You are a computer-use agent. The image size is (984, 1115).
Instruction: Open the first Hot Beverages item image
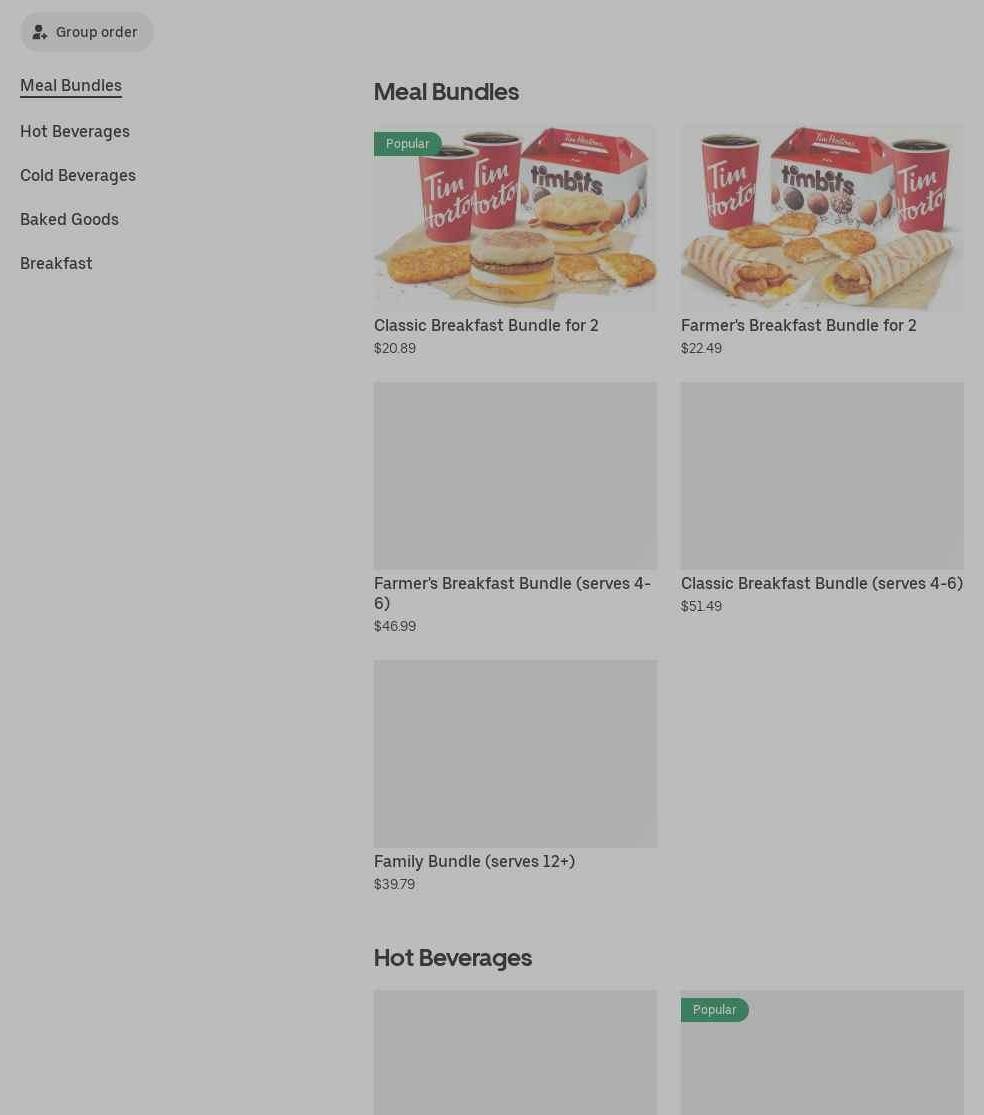point(515,1052)
